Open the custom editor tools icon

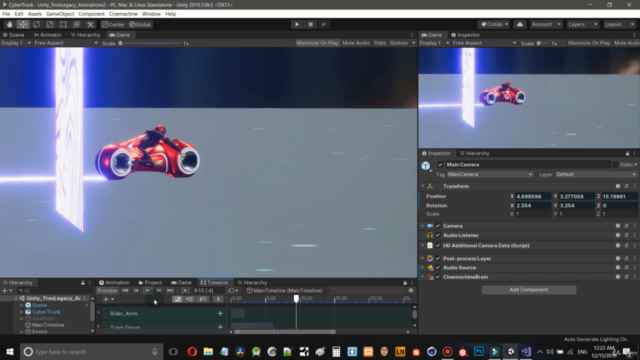pyautogui.click(x=90, y=24)
